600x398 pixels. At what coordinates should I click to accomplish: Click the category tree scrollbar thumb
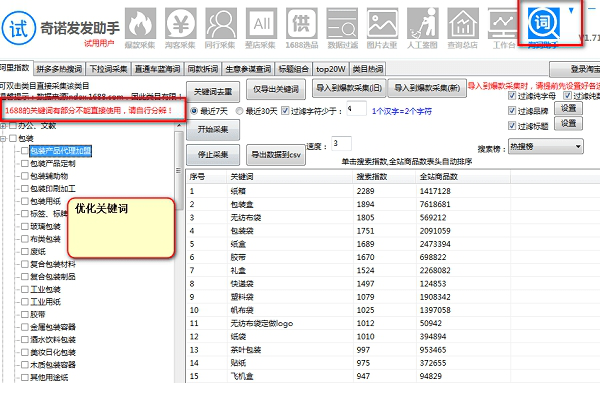tap(178, 170)
